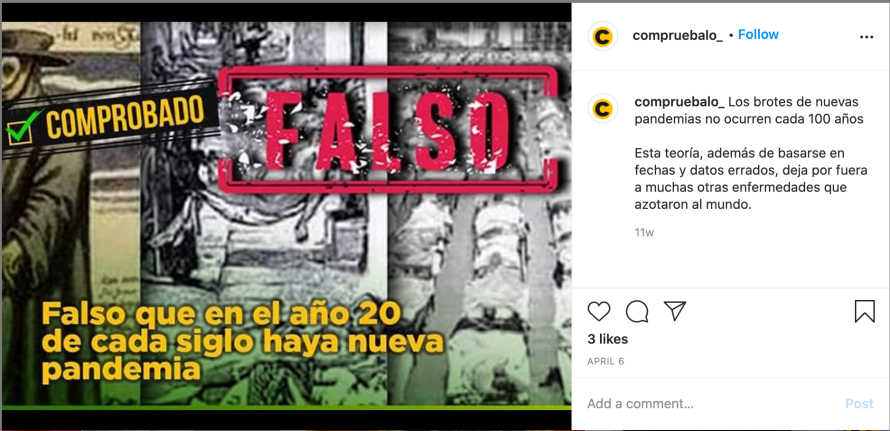This screenshot has height=431, width=890.
Task: Open the 11w timestamp link
Action: tap(644, 232)
